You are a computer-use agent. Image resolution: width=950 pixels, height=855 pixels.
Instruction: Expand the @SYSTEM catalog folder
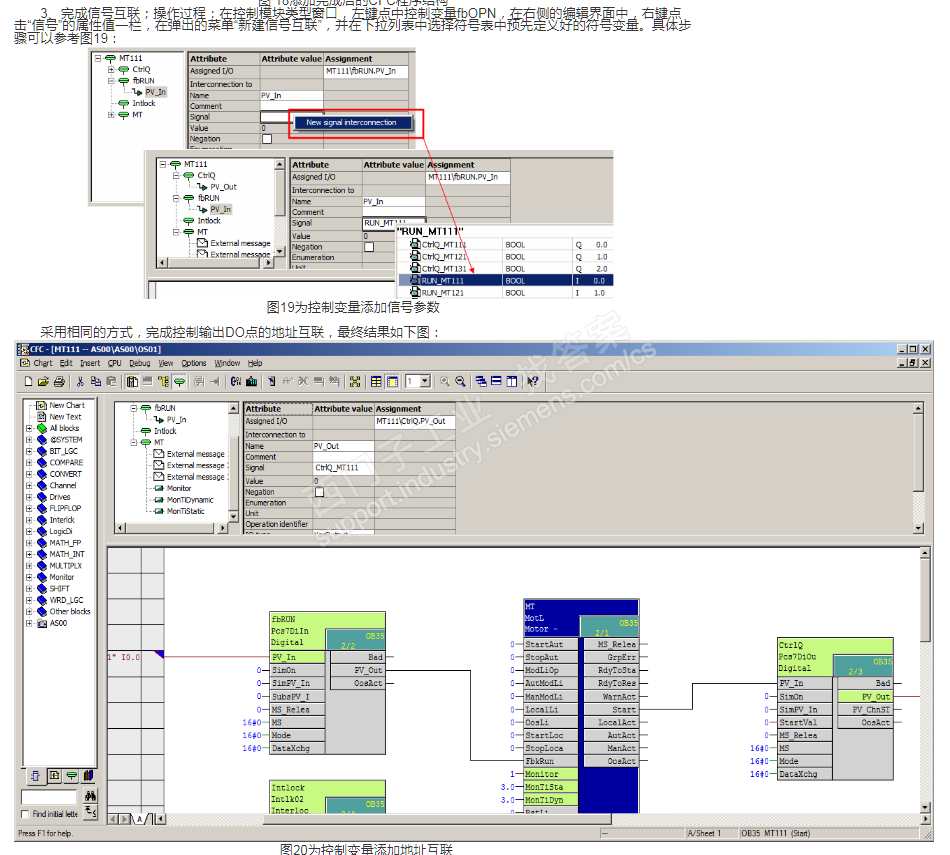pyautogui.click(x=29, y=440)
